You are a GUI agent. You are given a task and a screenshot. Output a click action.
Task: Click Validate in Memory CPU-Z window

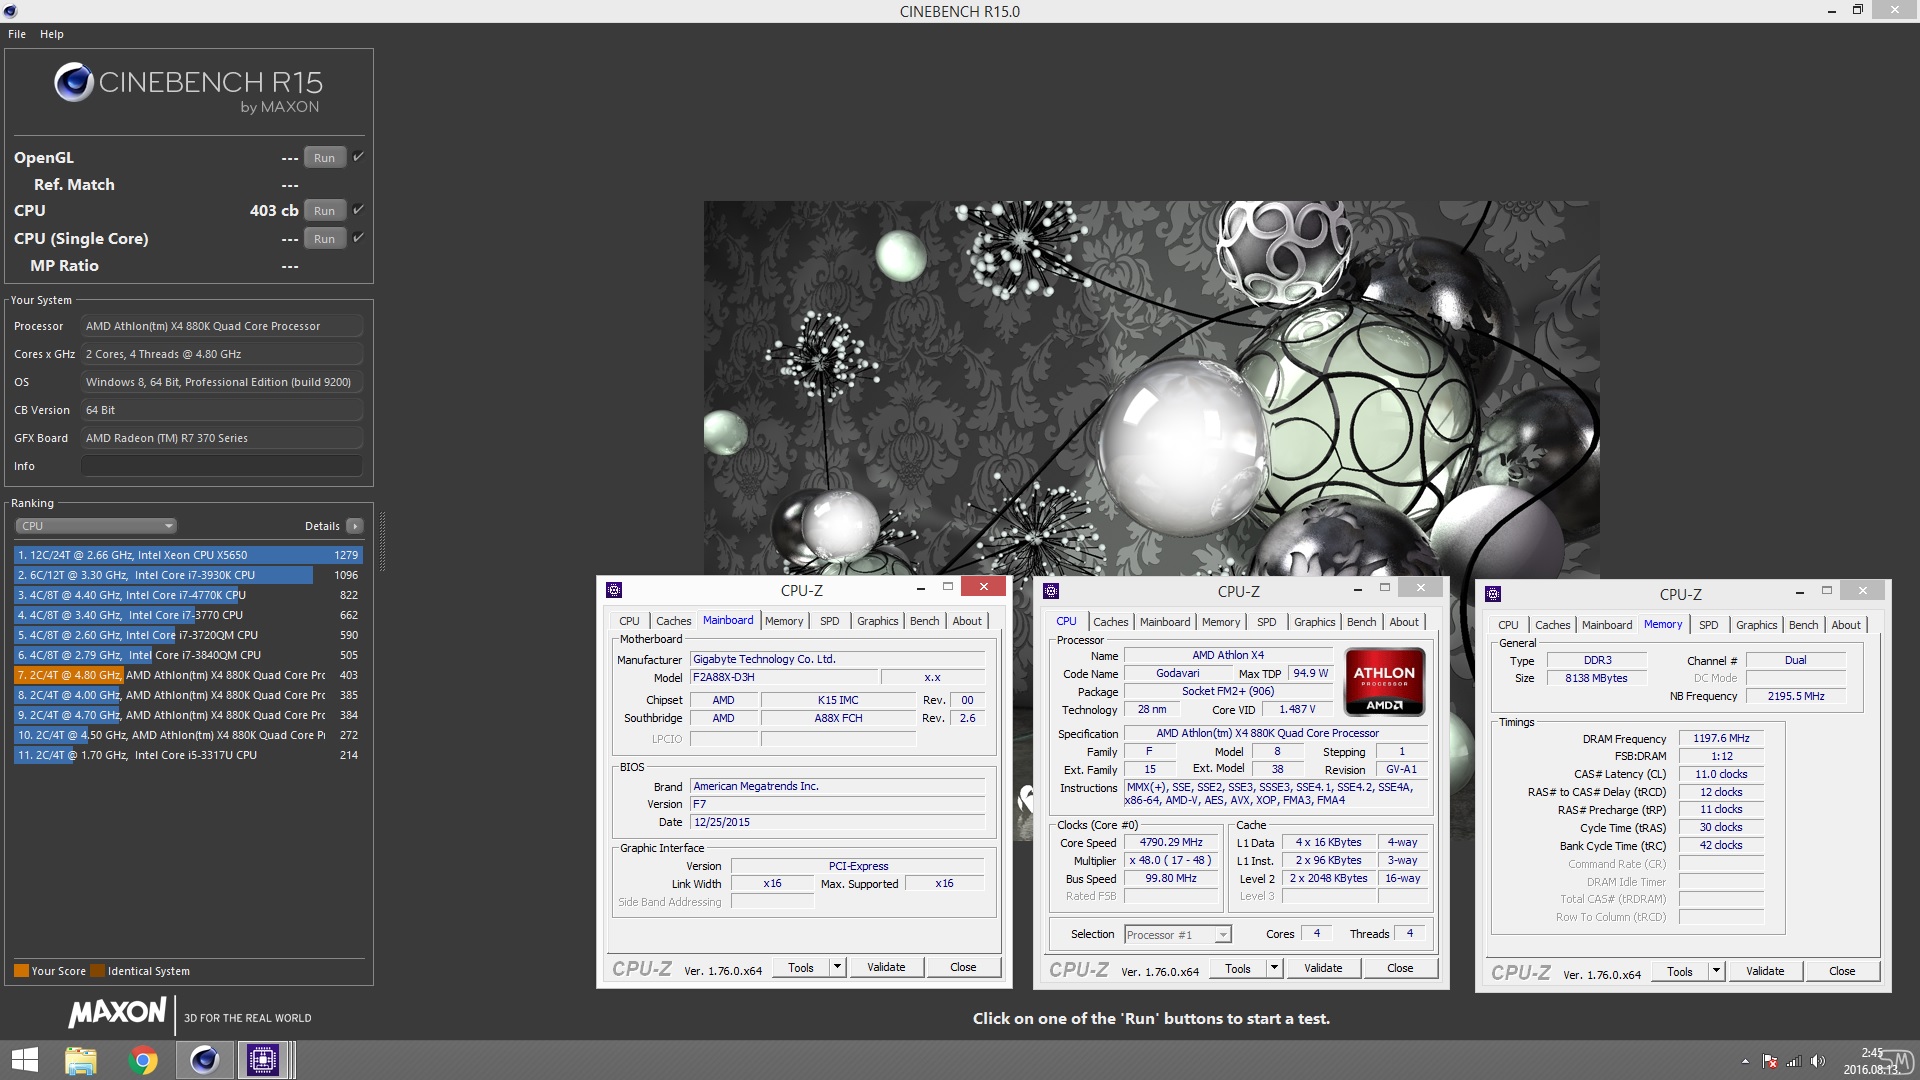click(1765, 972)
